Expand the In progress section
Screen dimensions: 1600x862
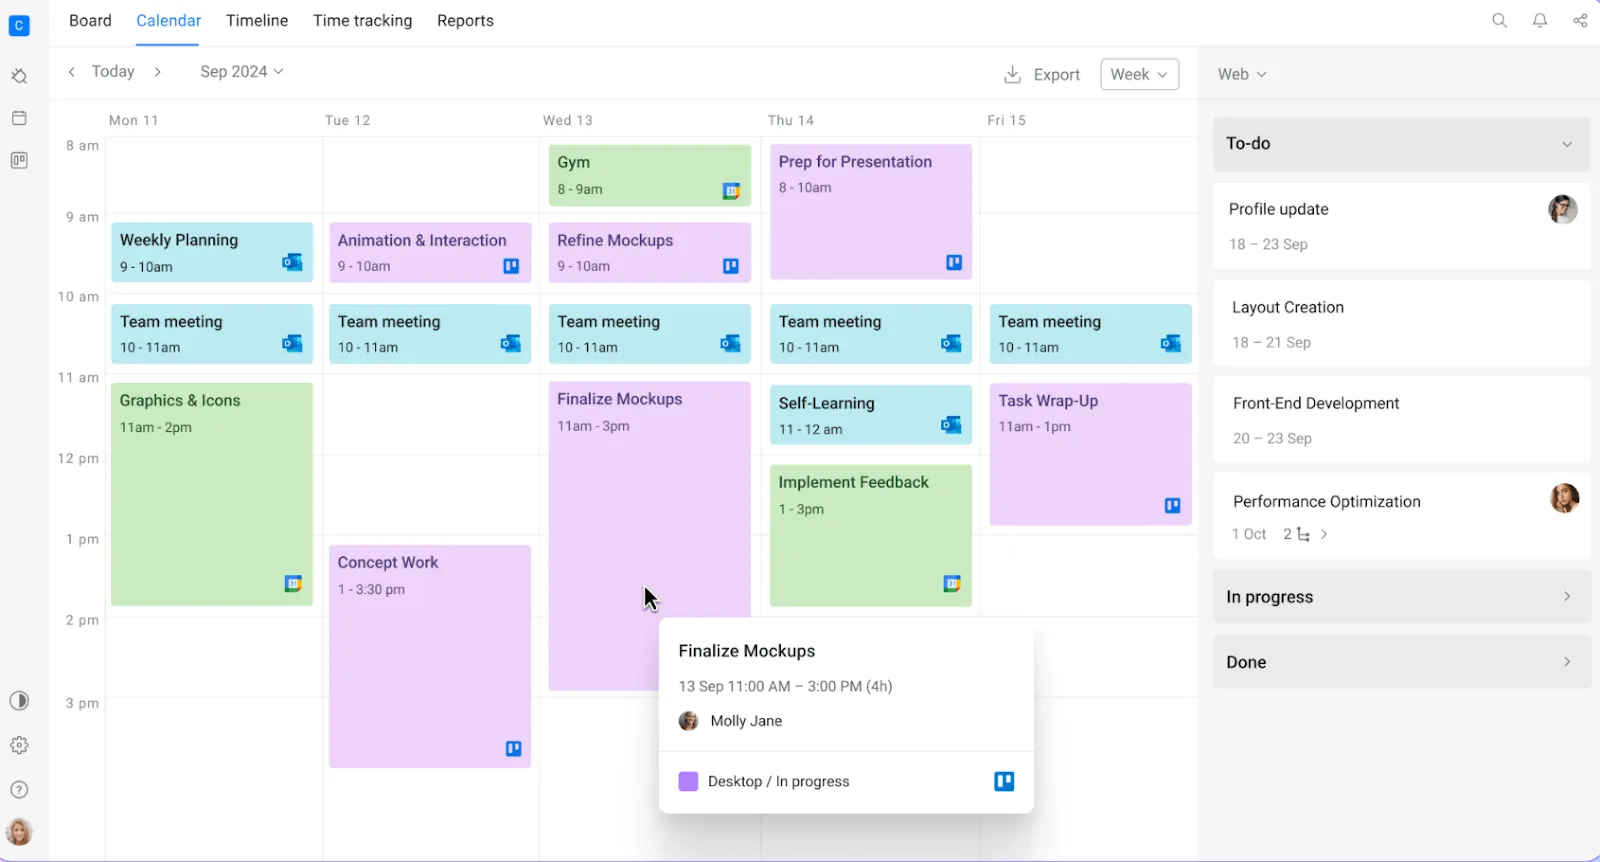click(1401, 597)
